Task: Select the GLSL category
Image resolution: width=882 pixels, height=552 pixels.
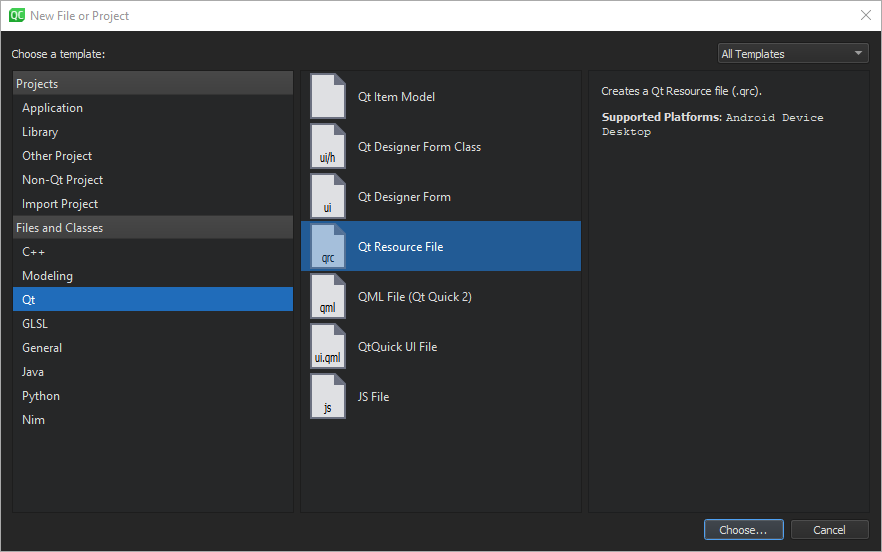Action: (x=153, y=324)
